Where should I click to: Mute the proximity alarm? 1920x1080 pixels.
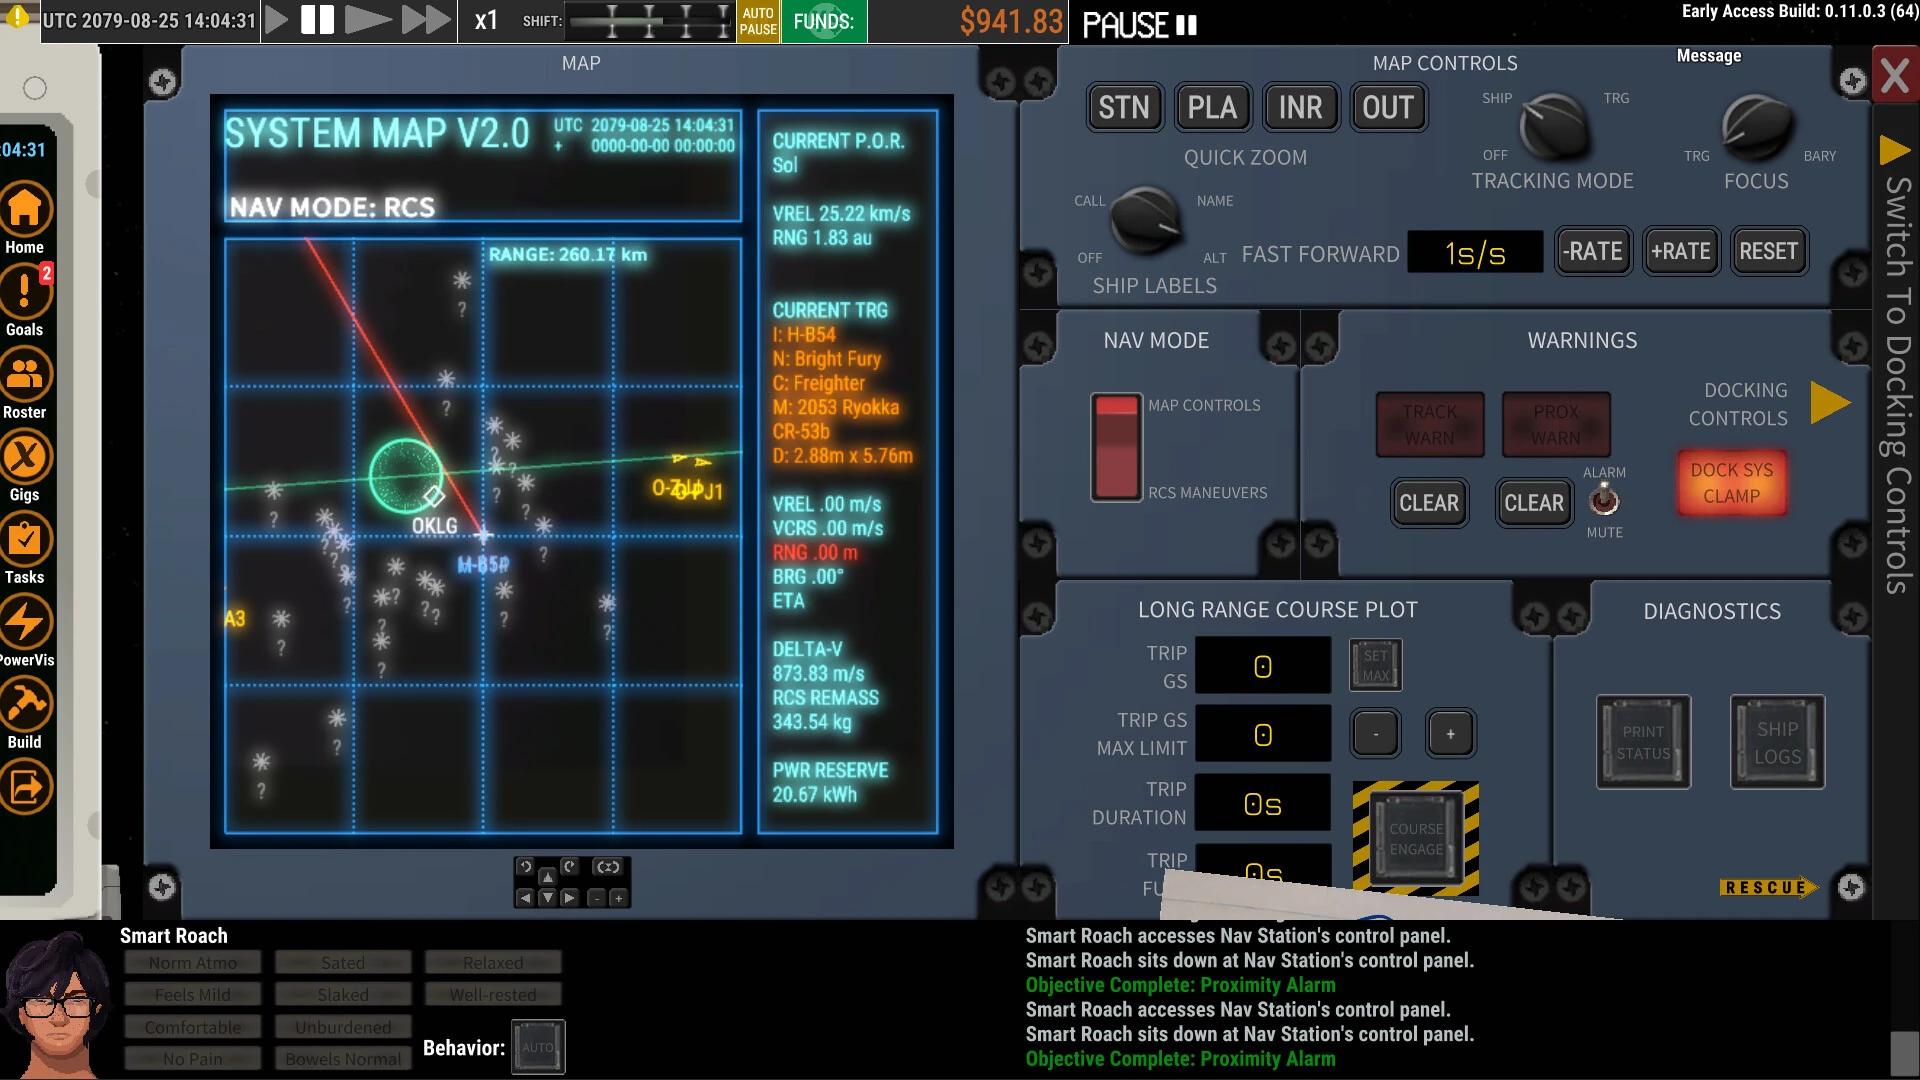(1604, 501)
